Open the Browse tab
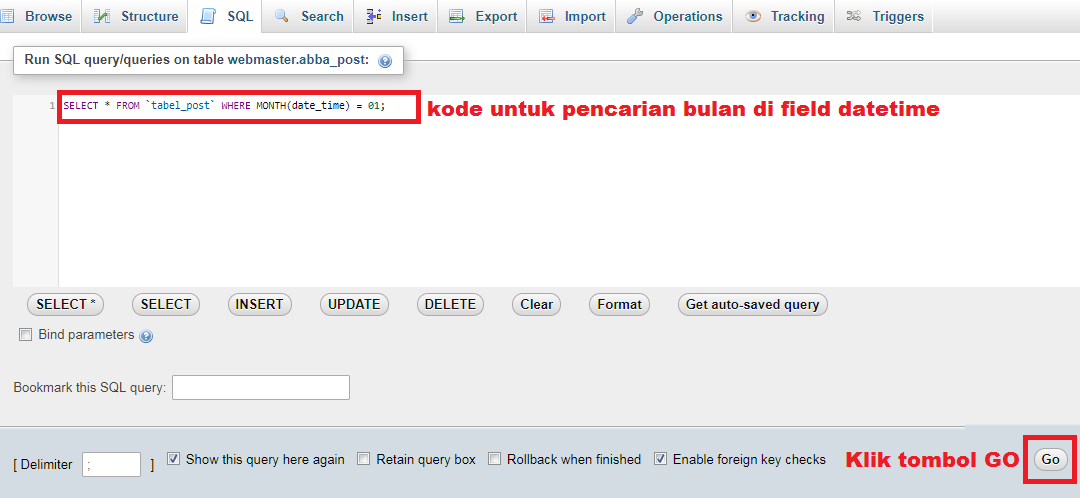Image resolution: width=1080 pixels, height=498 pixels. [38, 17]
